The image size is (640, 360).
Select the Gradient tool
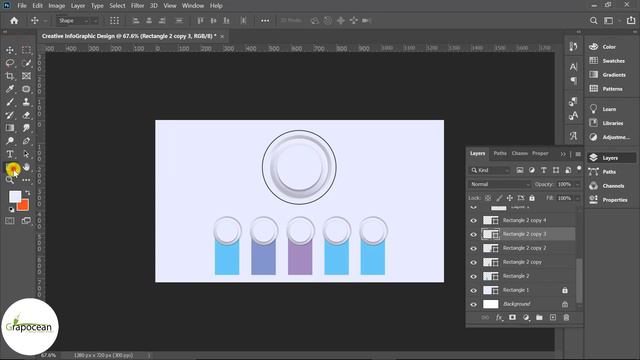click(10, 128)
